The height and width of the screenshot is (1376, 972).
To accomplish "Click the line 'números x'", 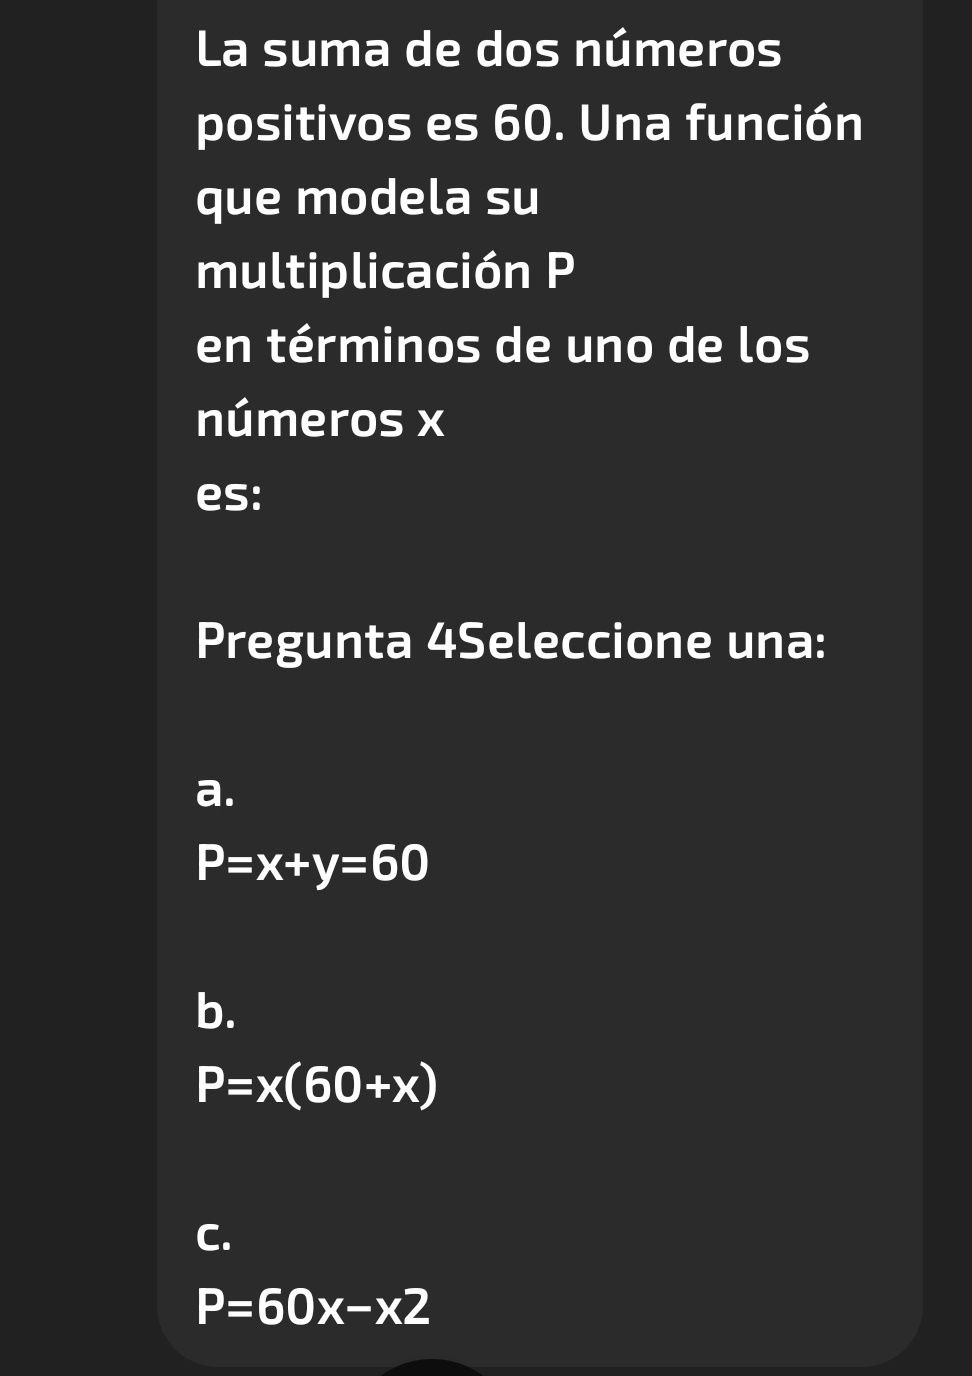I will (321, 420).
